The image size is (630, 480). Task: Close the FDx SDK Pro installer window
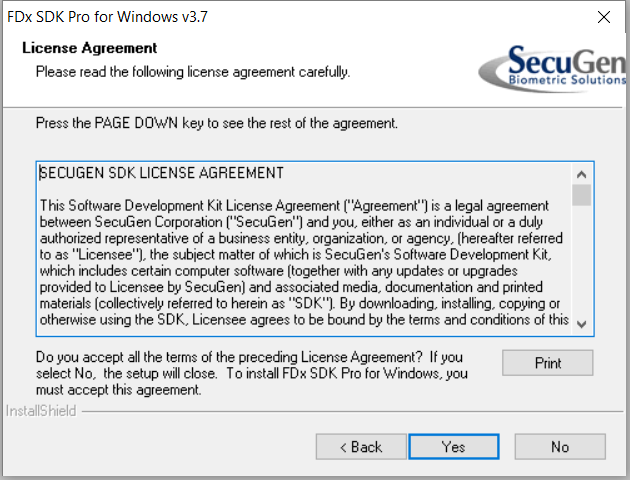603,17
